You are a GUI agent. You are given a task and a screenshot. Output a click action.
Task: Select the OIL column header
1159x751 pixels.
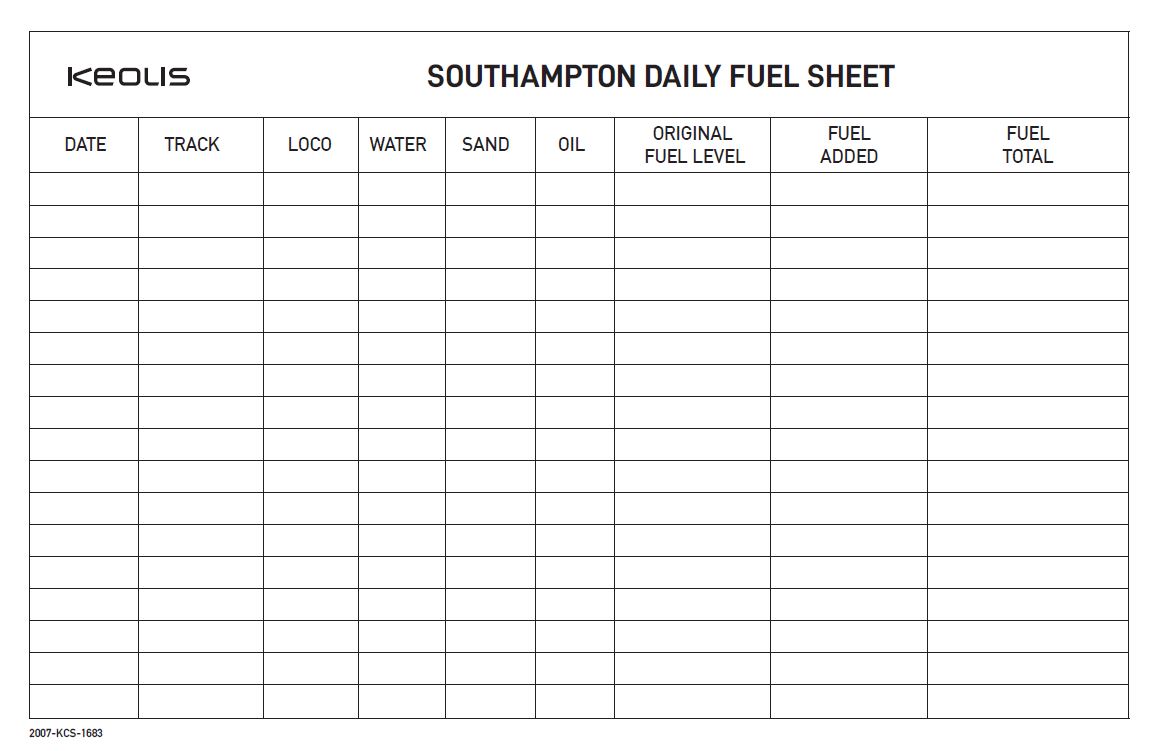pyautogui.click(x=571, y=145)
